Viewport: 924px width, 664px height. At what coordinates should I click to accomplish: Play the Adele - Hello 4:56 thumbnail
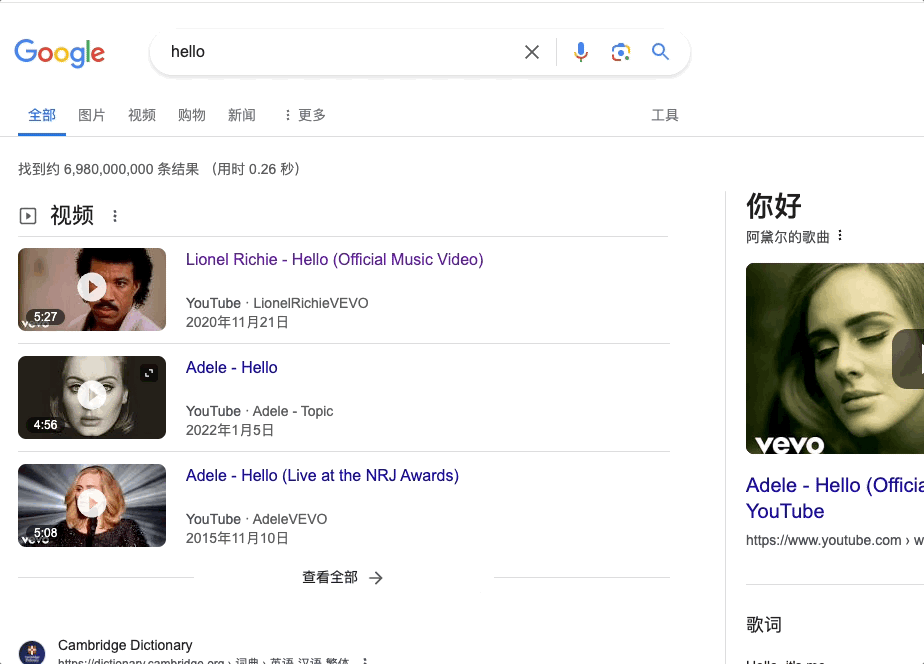tap(92, 397)
